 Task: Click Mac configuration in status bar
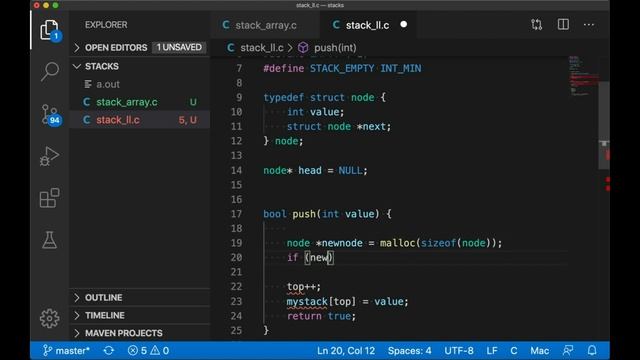539,351
